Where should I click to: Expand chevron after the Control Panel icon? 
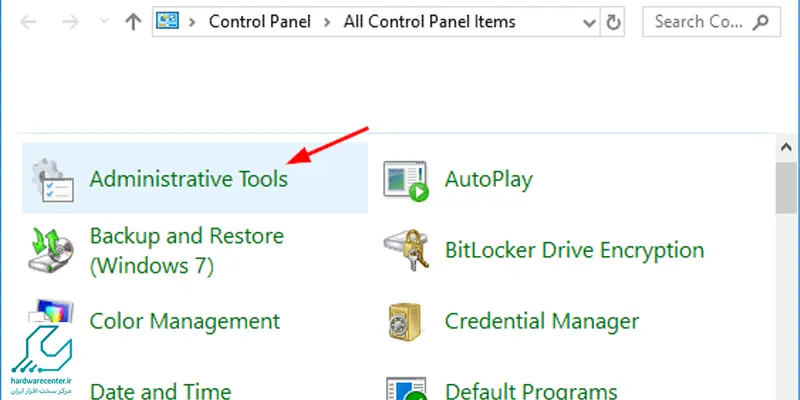coord(192,22)
